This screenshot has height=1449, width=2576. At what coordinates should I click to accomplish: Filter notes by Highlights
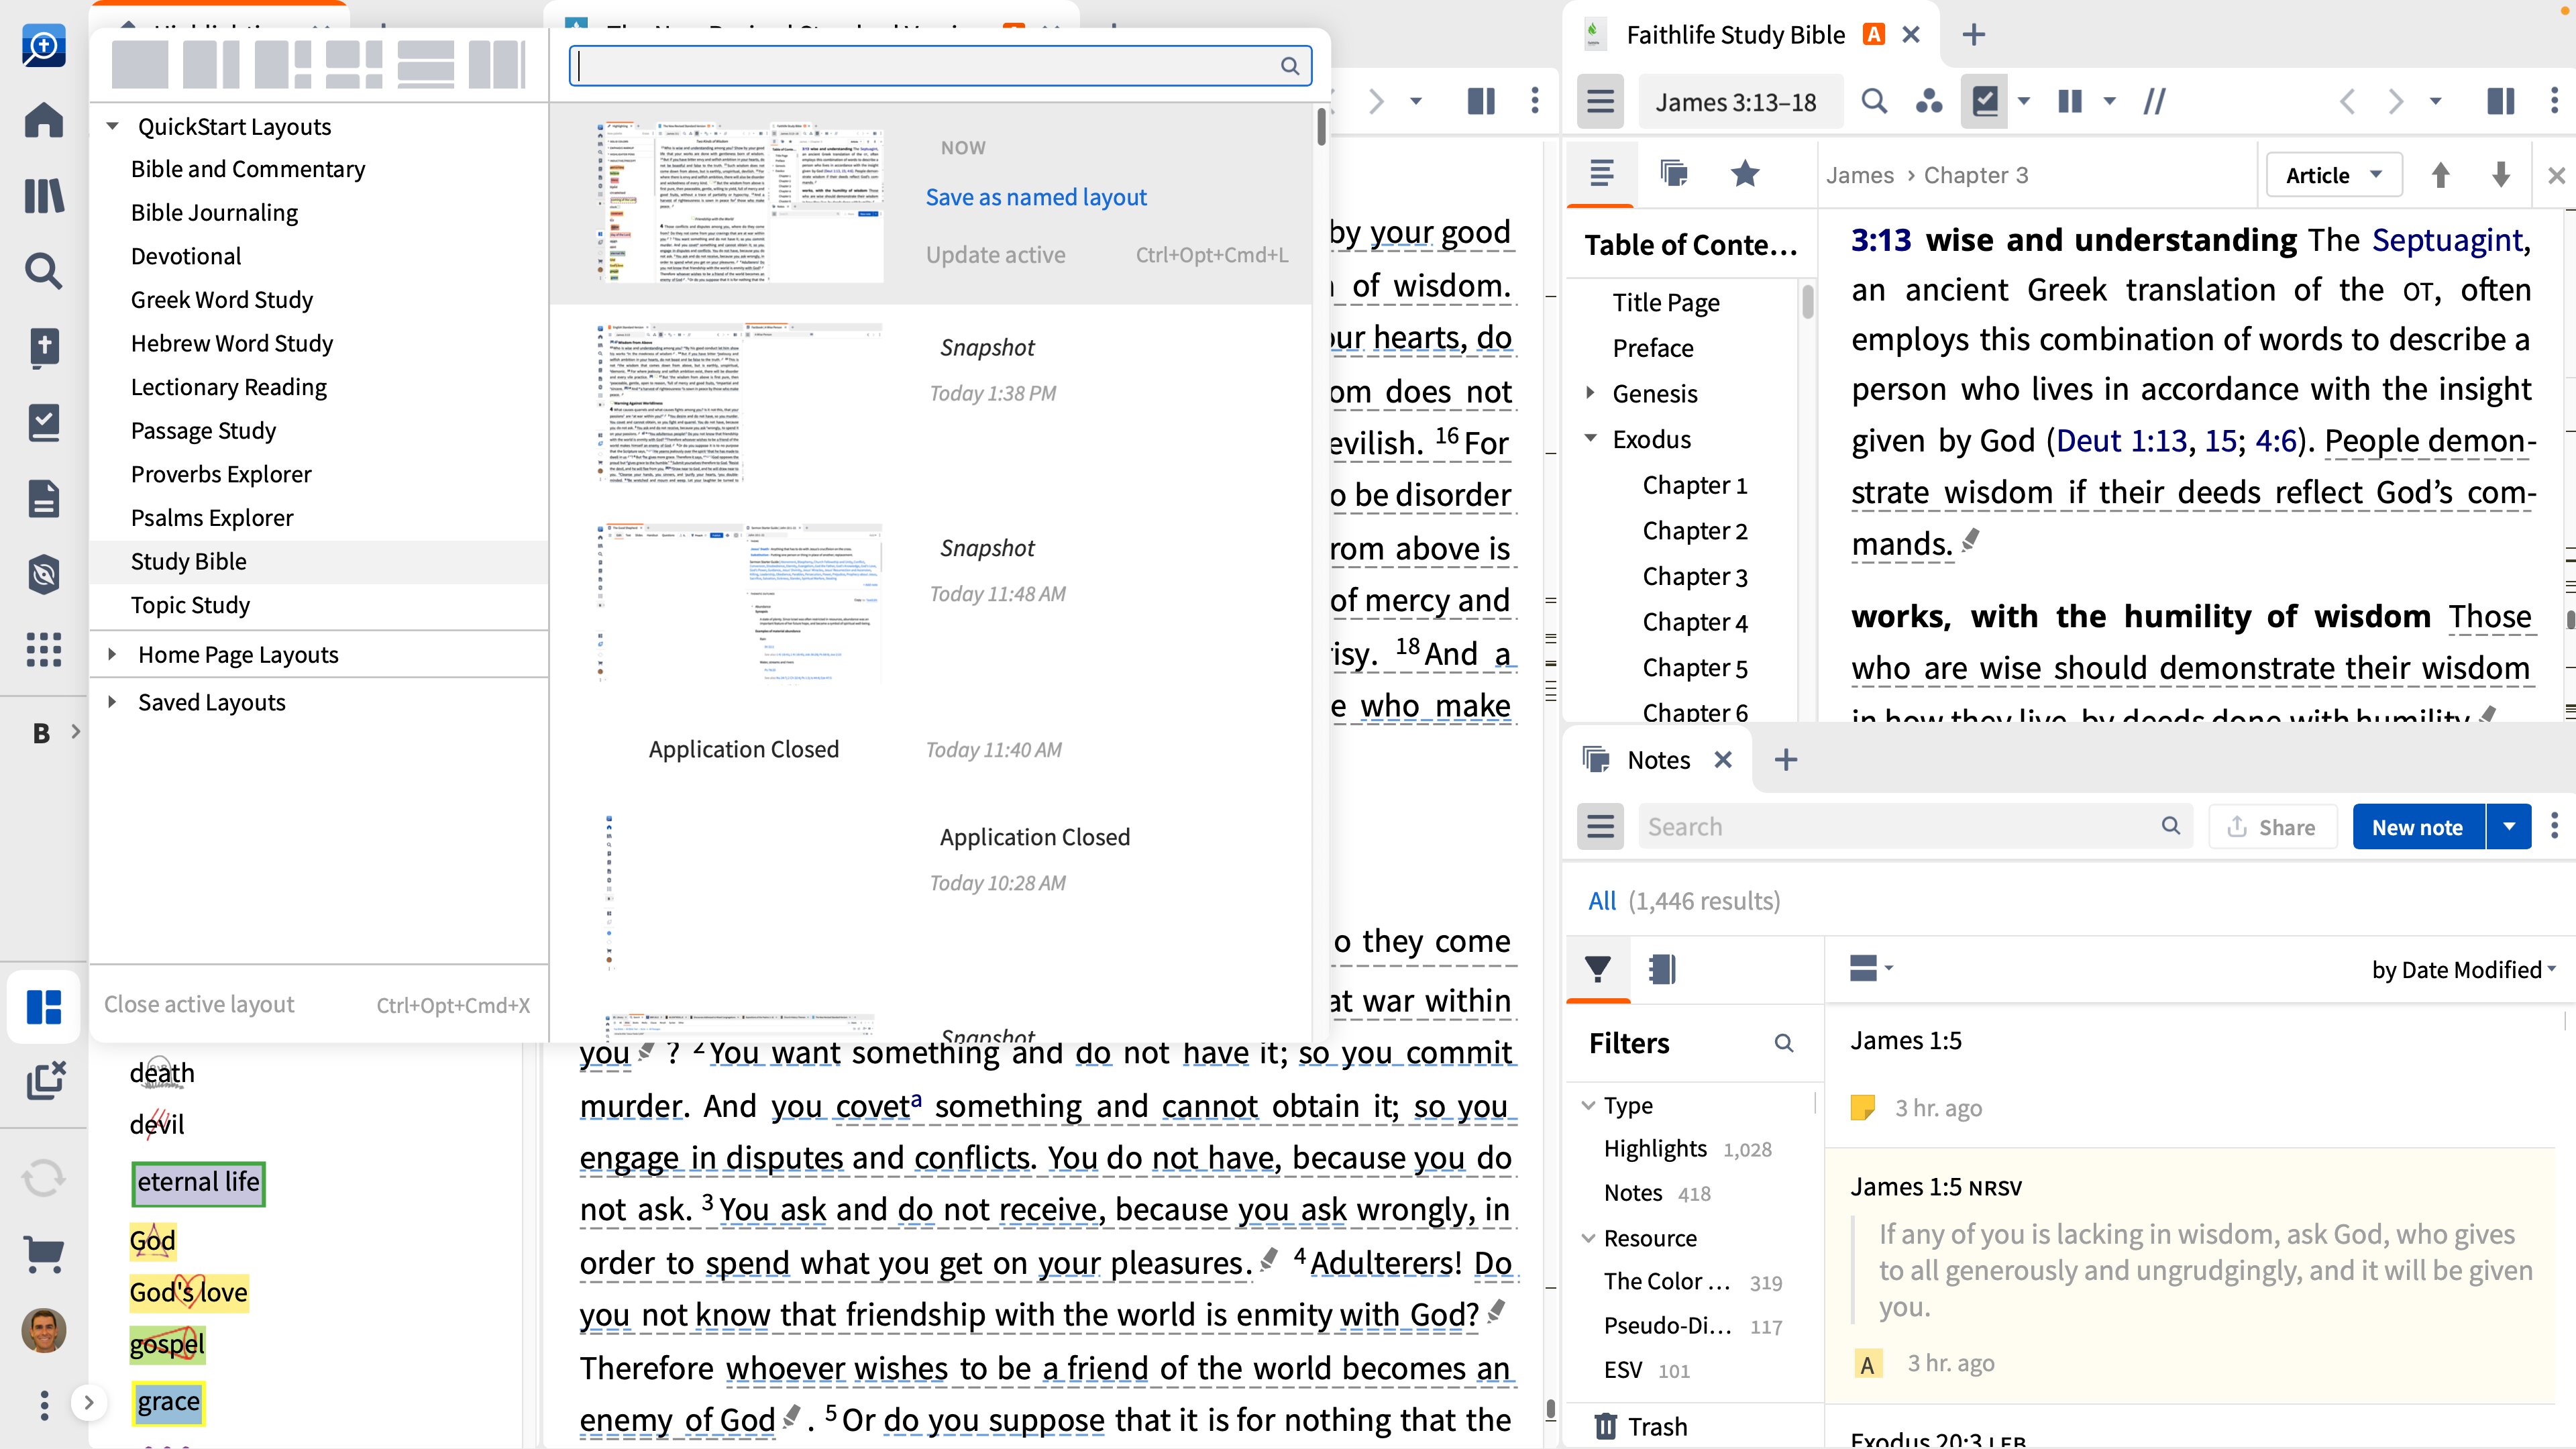tap(1655, 1148)
